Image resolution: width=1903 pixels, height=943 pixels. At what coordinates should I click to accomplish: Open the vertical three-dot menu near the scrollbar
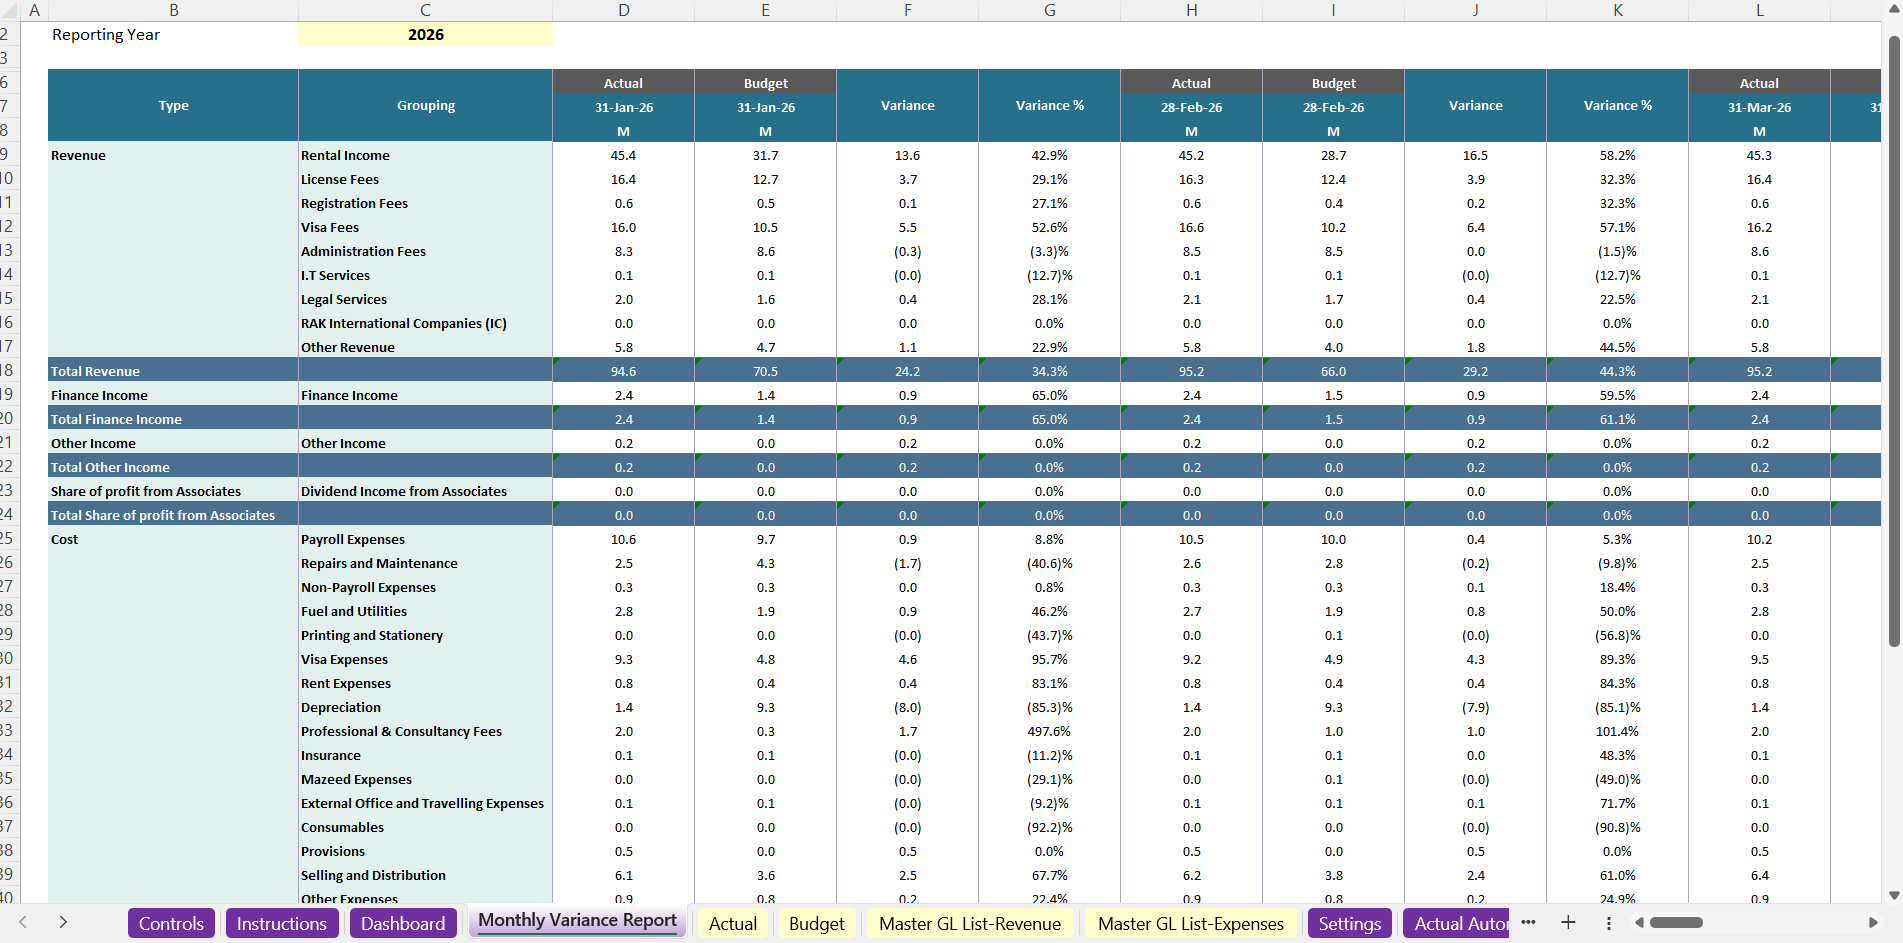[x=1608, y=923]
